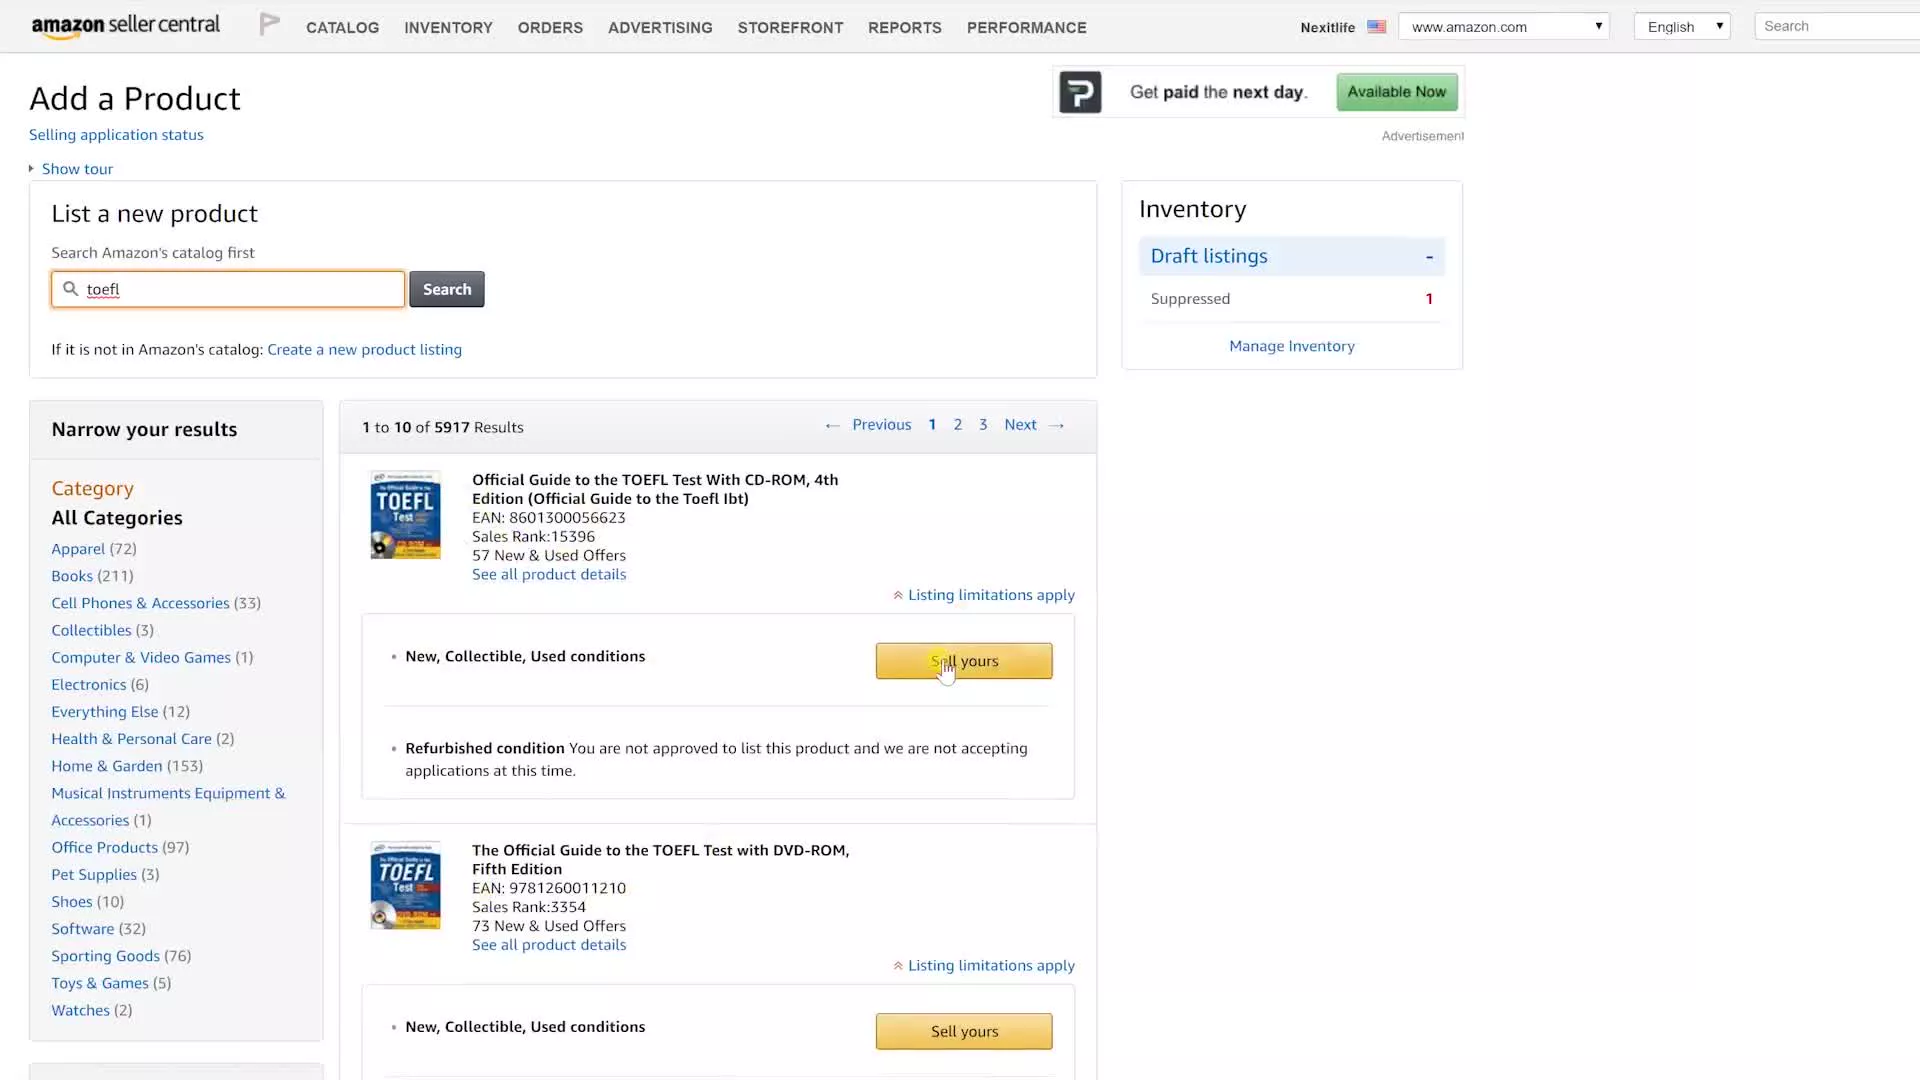
Task: Open the REPORTS menu
Action: coord(904,28)
